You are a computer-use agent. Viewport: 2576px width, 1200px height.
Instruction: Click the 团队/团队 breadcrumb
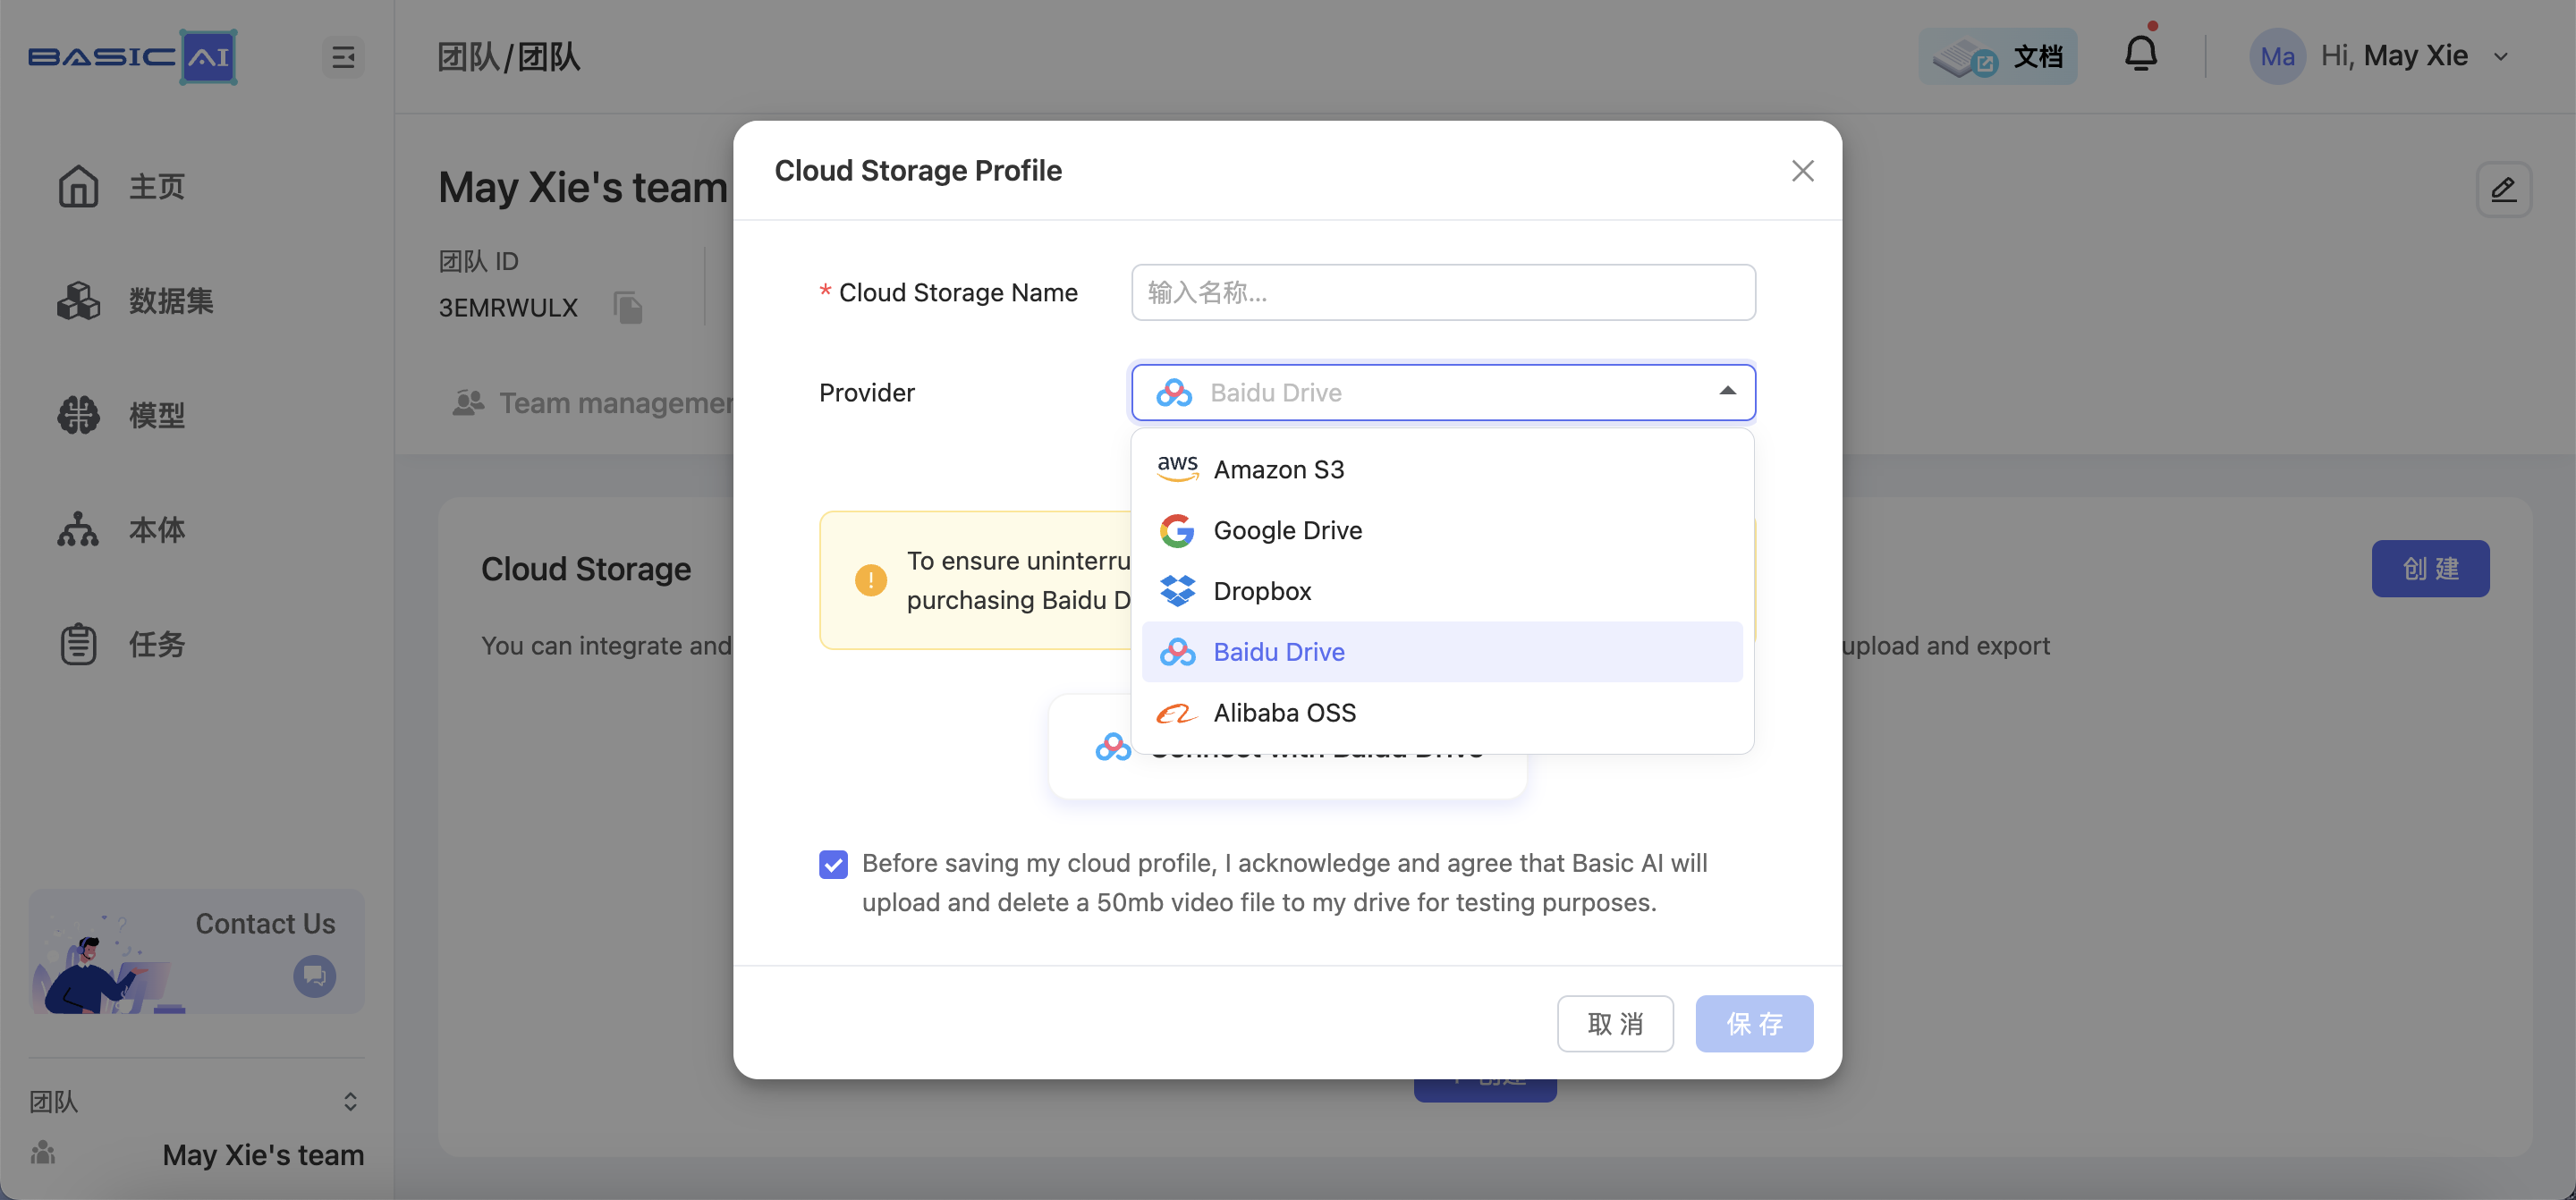tap(509, 57)
